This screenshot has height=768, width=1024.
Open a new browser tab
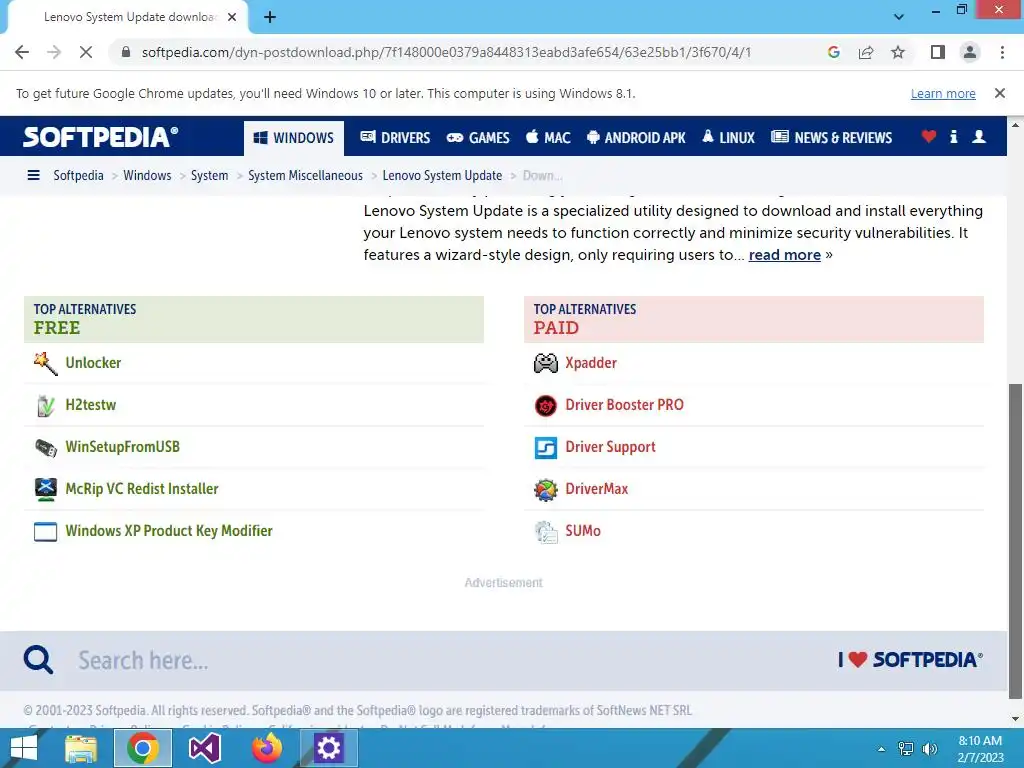click(270, 17)
